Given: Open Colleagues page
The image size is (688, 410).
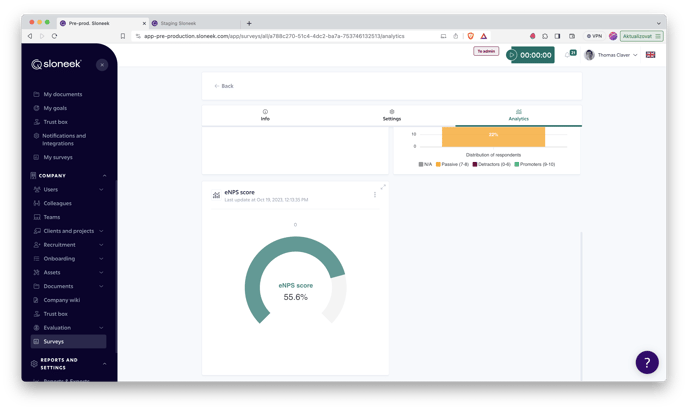Looking at the screenshot, I should [57, 203].
